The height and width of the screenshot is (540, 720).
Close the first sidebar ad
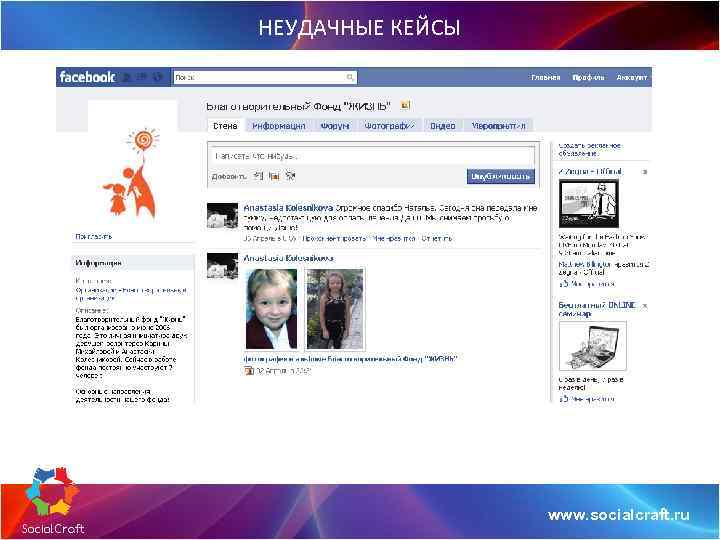pyautogui.click(x=645, y=172)
